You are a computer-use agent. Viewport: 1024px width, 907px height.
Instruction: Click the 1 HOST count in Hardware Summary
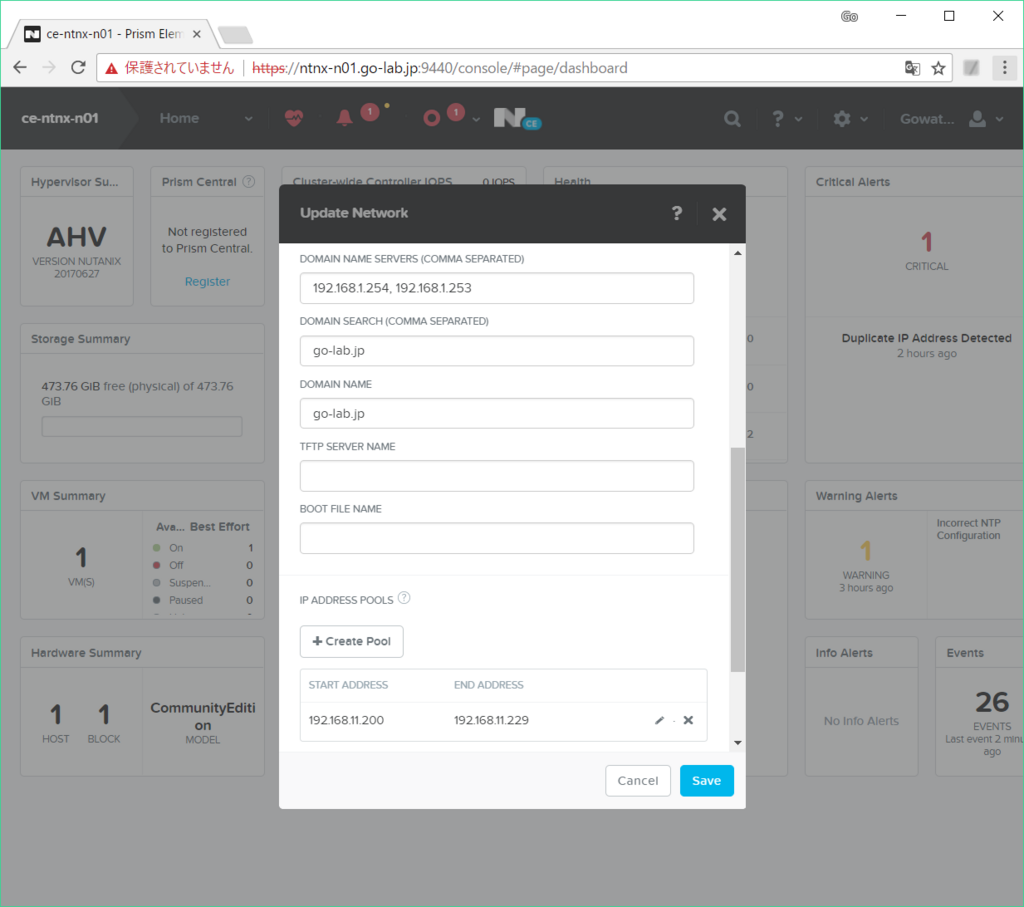pos(56,715)
